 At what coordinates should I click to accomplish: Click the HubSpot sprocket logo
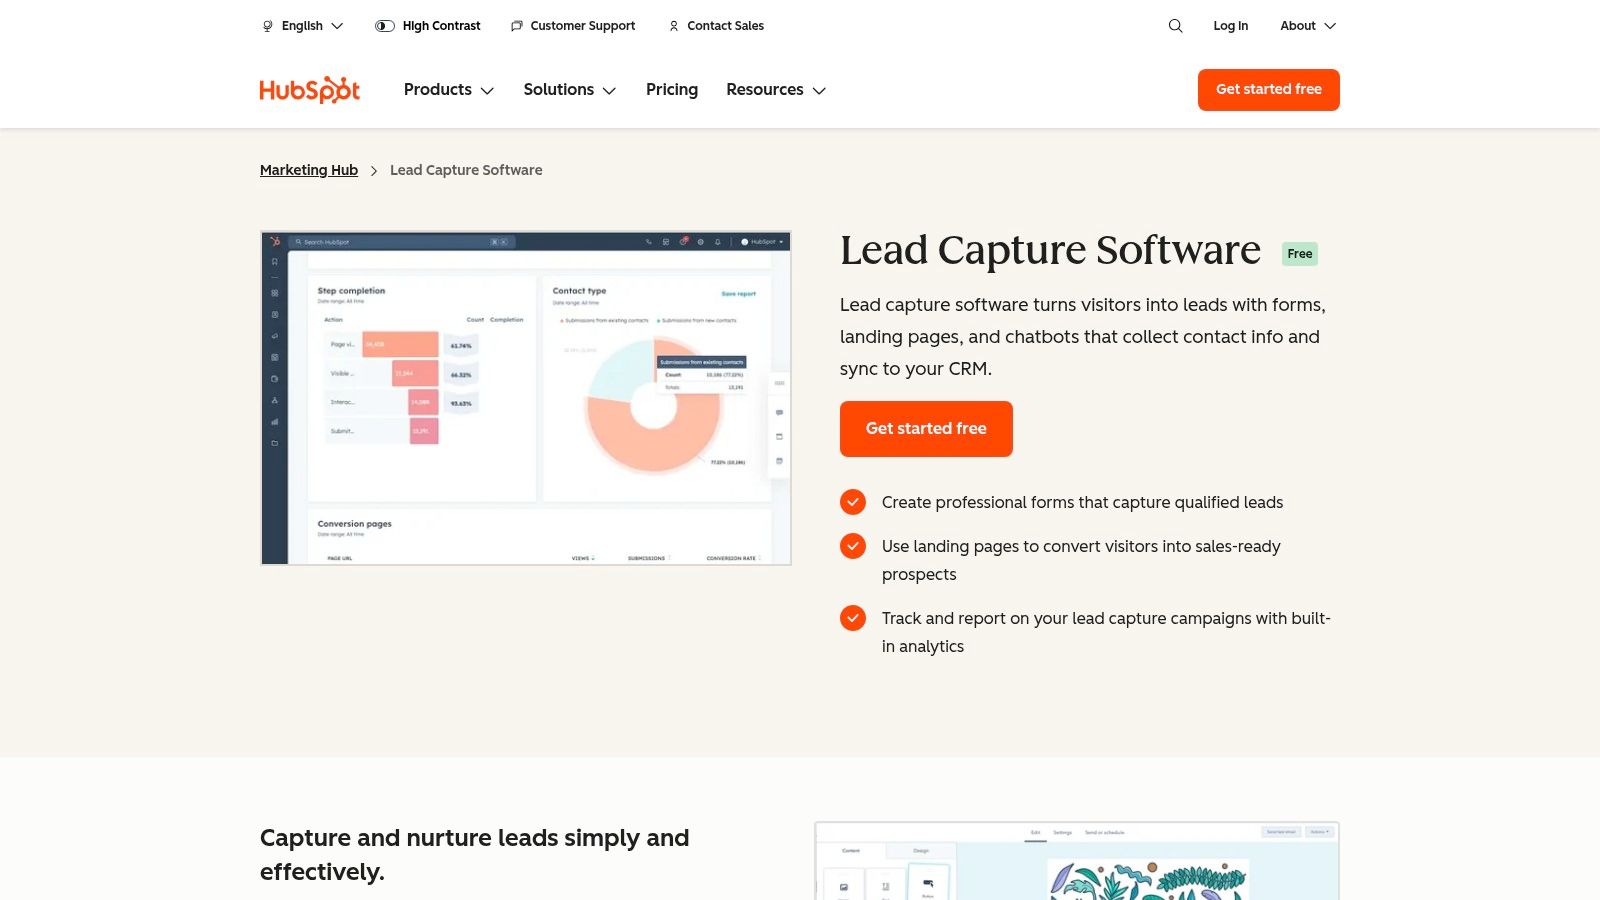click(x=309, y=89)
